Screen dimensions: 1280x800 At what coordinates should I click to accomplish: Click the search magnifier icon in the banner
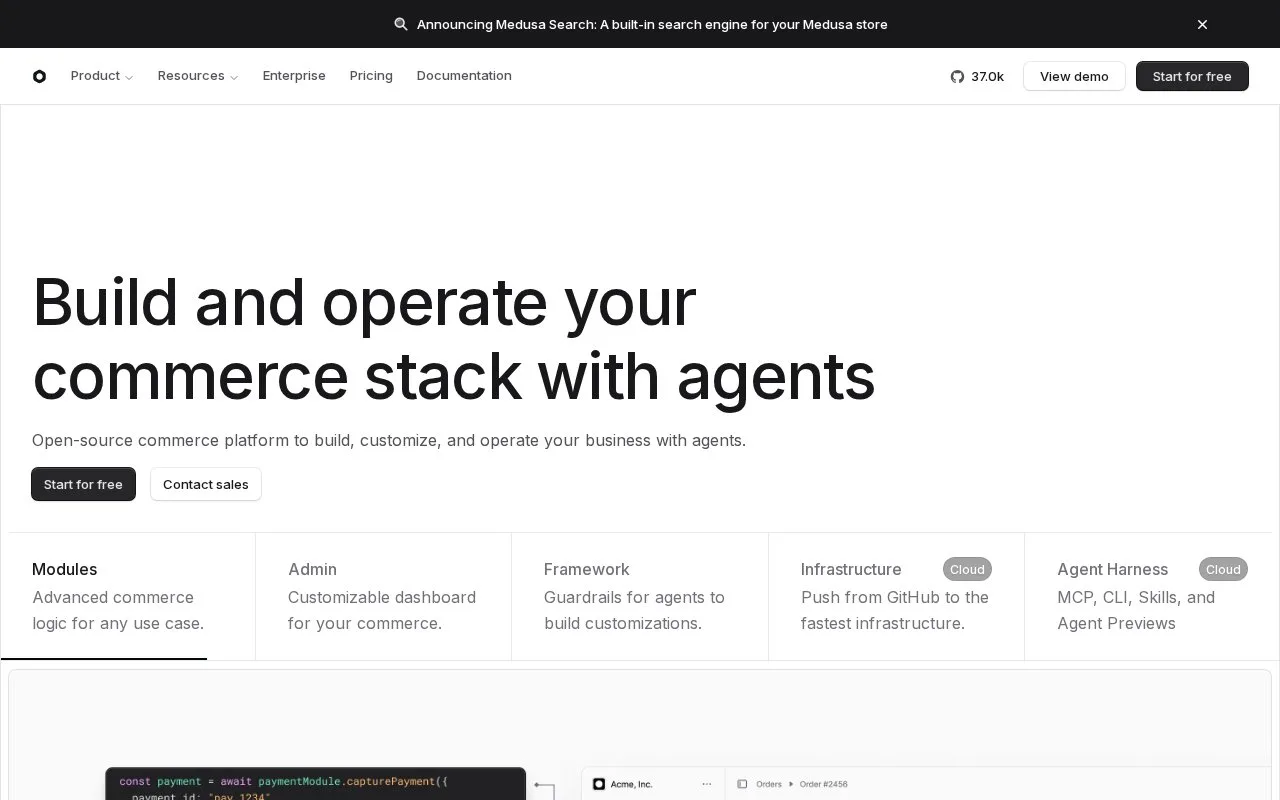tap(401, 24)
